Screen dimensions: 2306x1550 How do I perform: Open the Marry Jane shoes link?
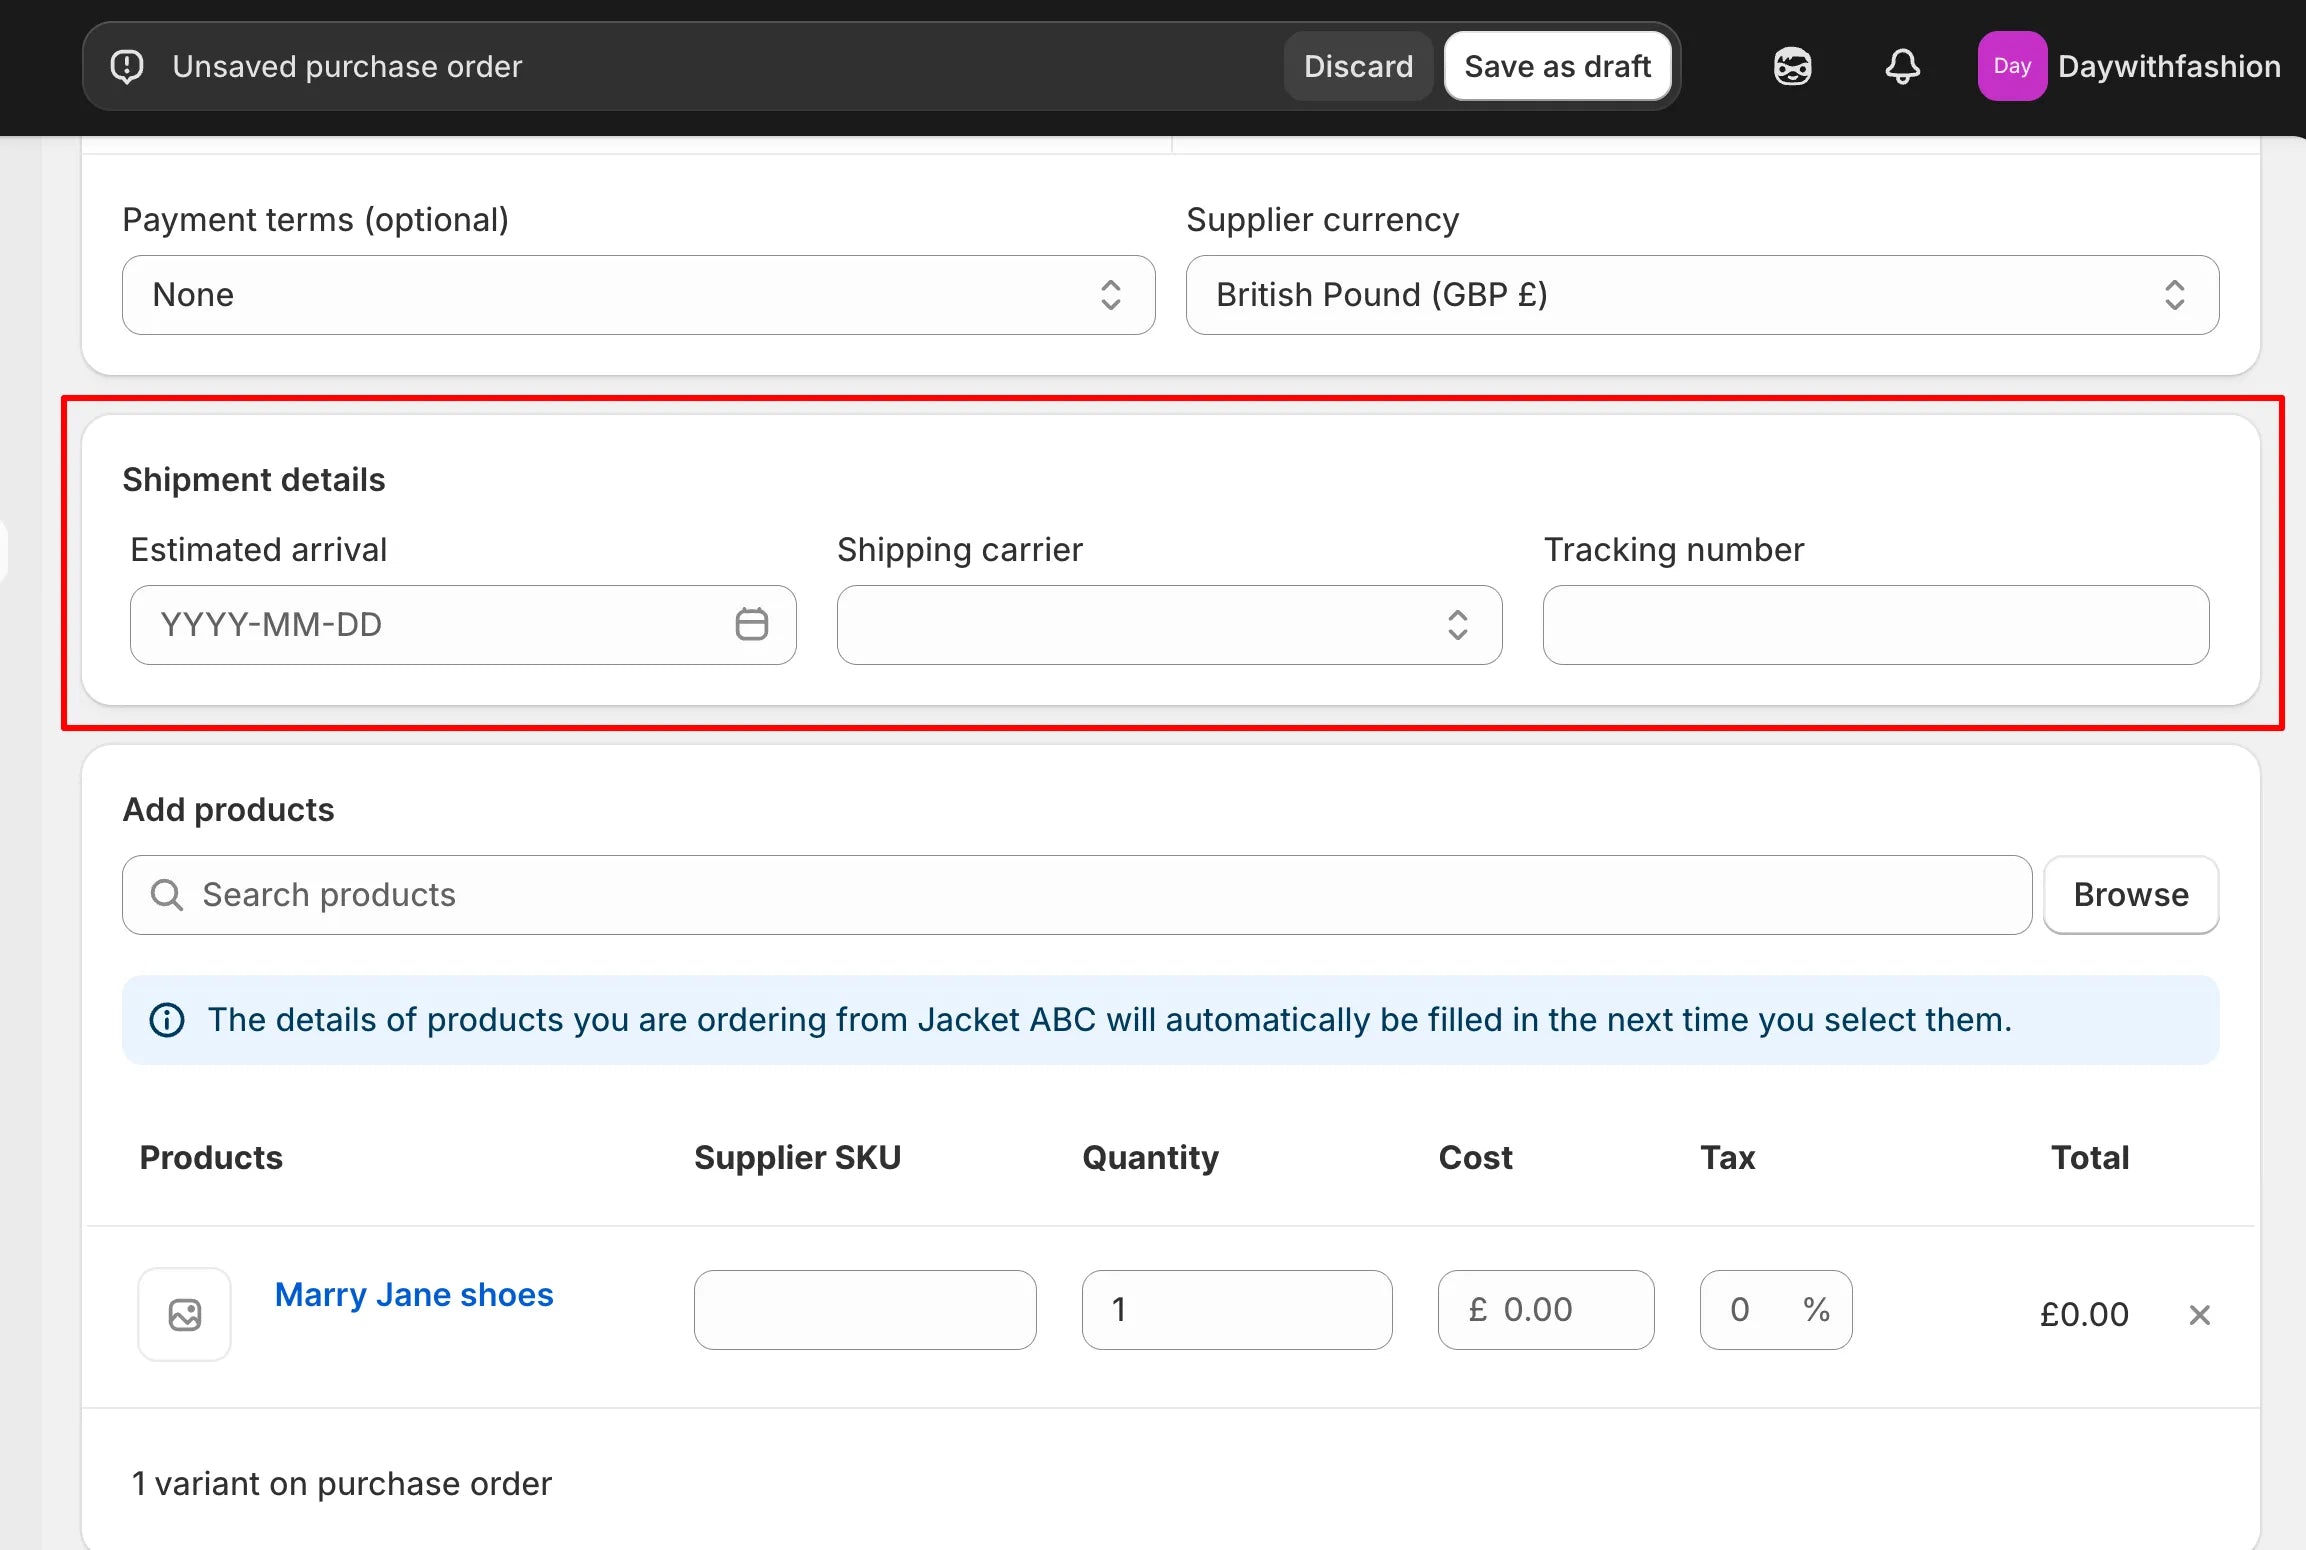414,1295
